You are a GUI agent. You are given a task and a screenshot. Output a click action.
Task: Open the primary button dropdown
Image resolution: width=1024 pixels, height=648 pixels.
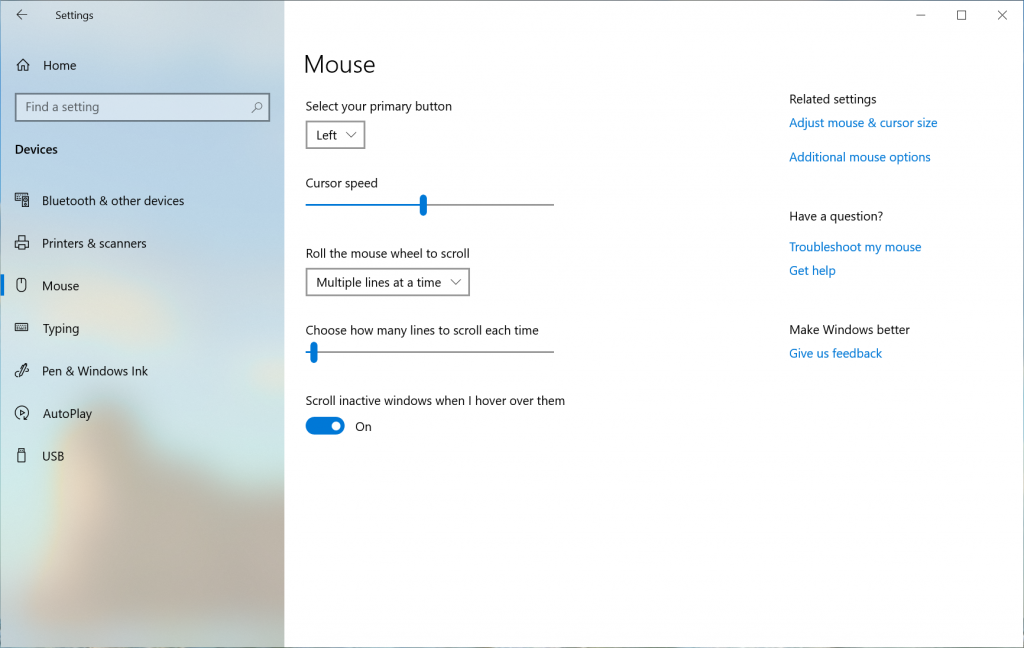[x=334, y=134]
